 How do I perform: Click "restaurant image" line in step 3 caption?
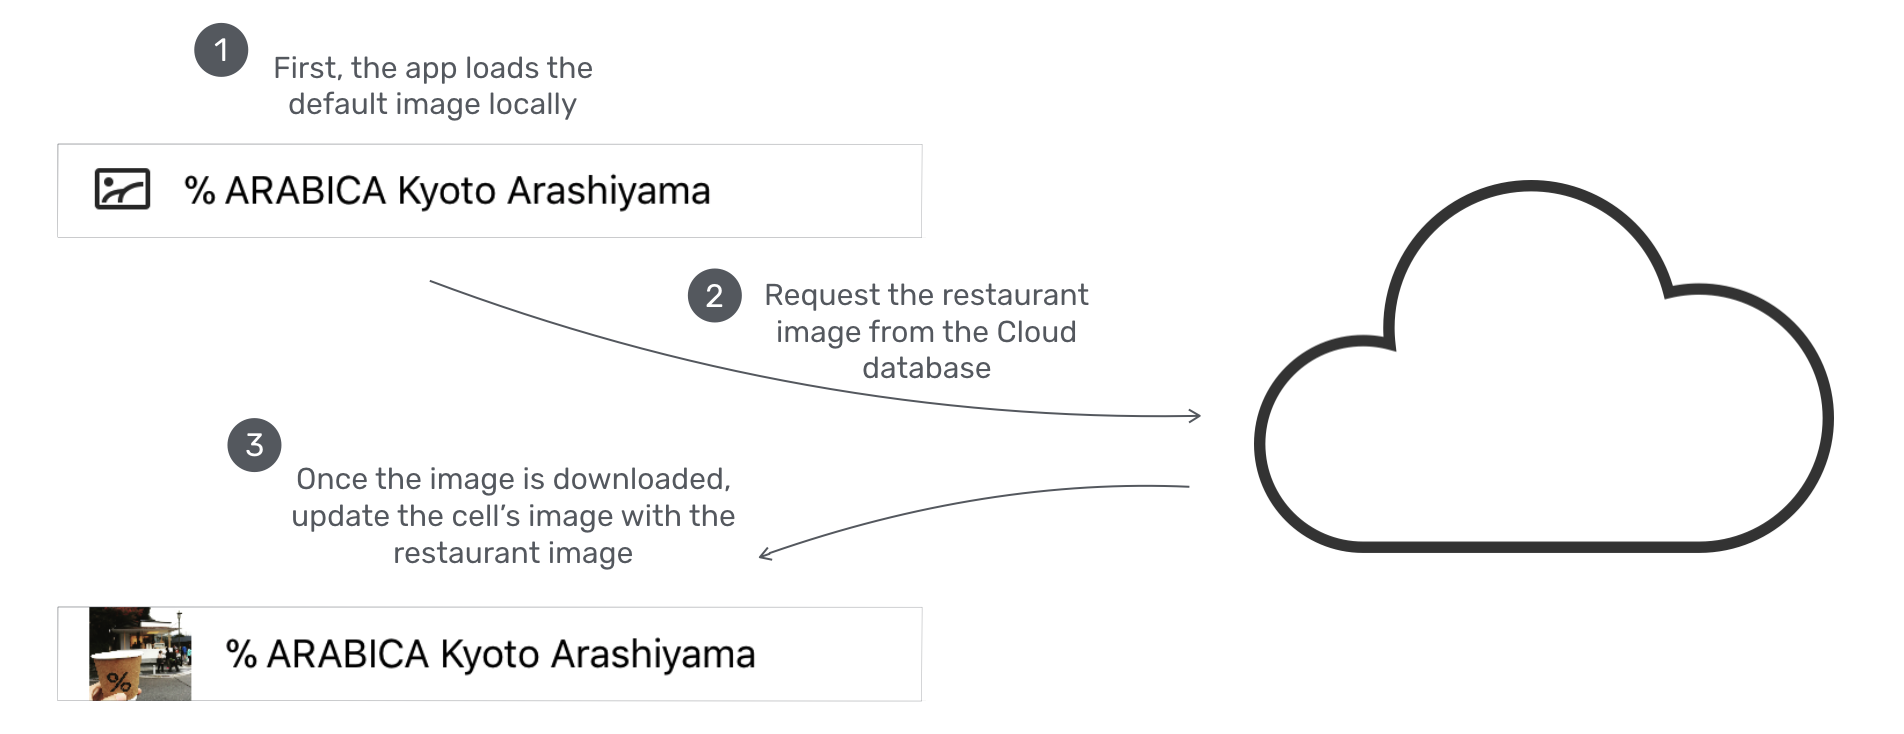point(513,553)
